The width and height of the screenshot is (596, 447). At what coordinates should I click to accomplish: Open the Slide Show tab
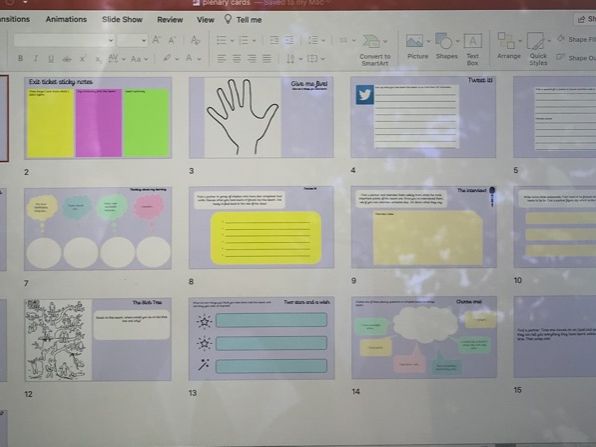[x=122, y=19]
